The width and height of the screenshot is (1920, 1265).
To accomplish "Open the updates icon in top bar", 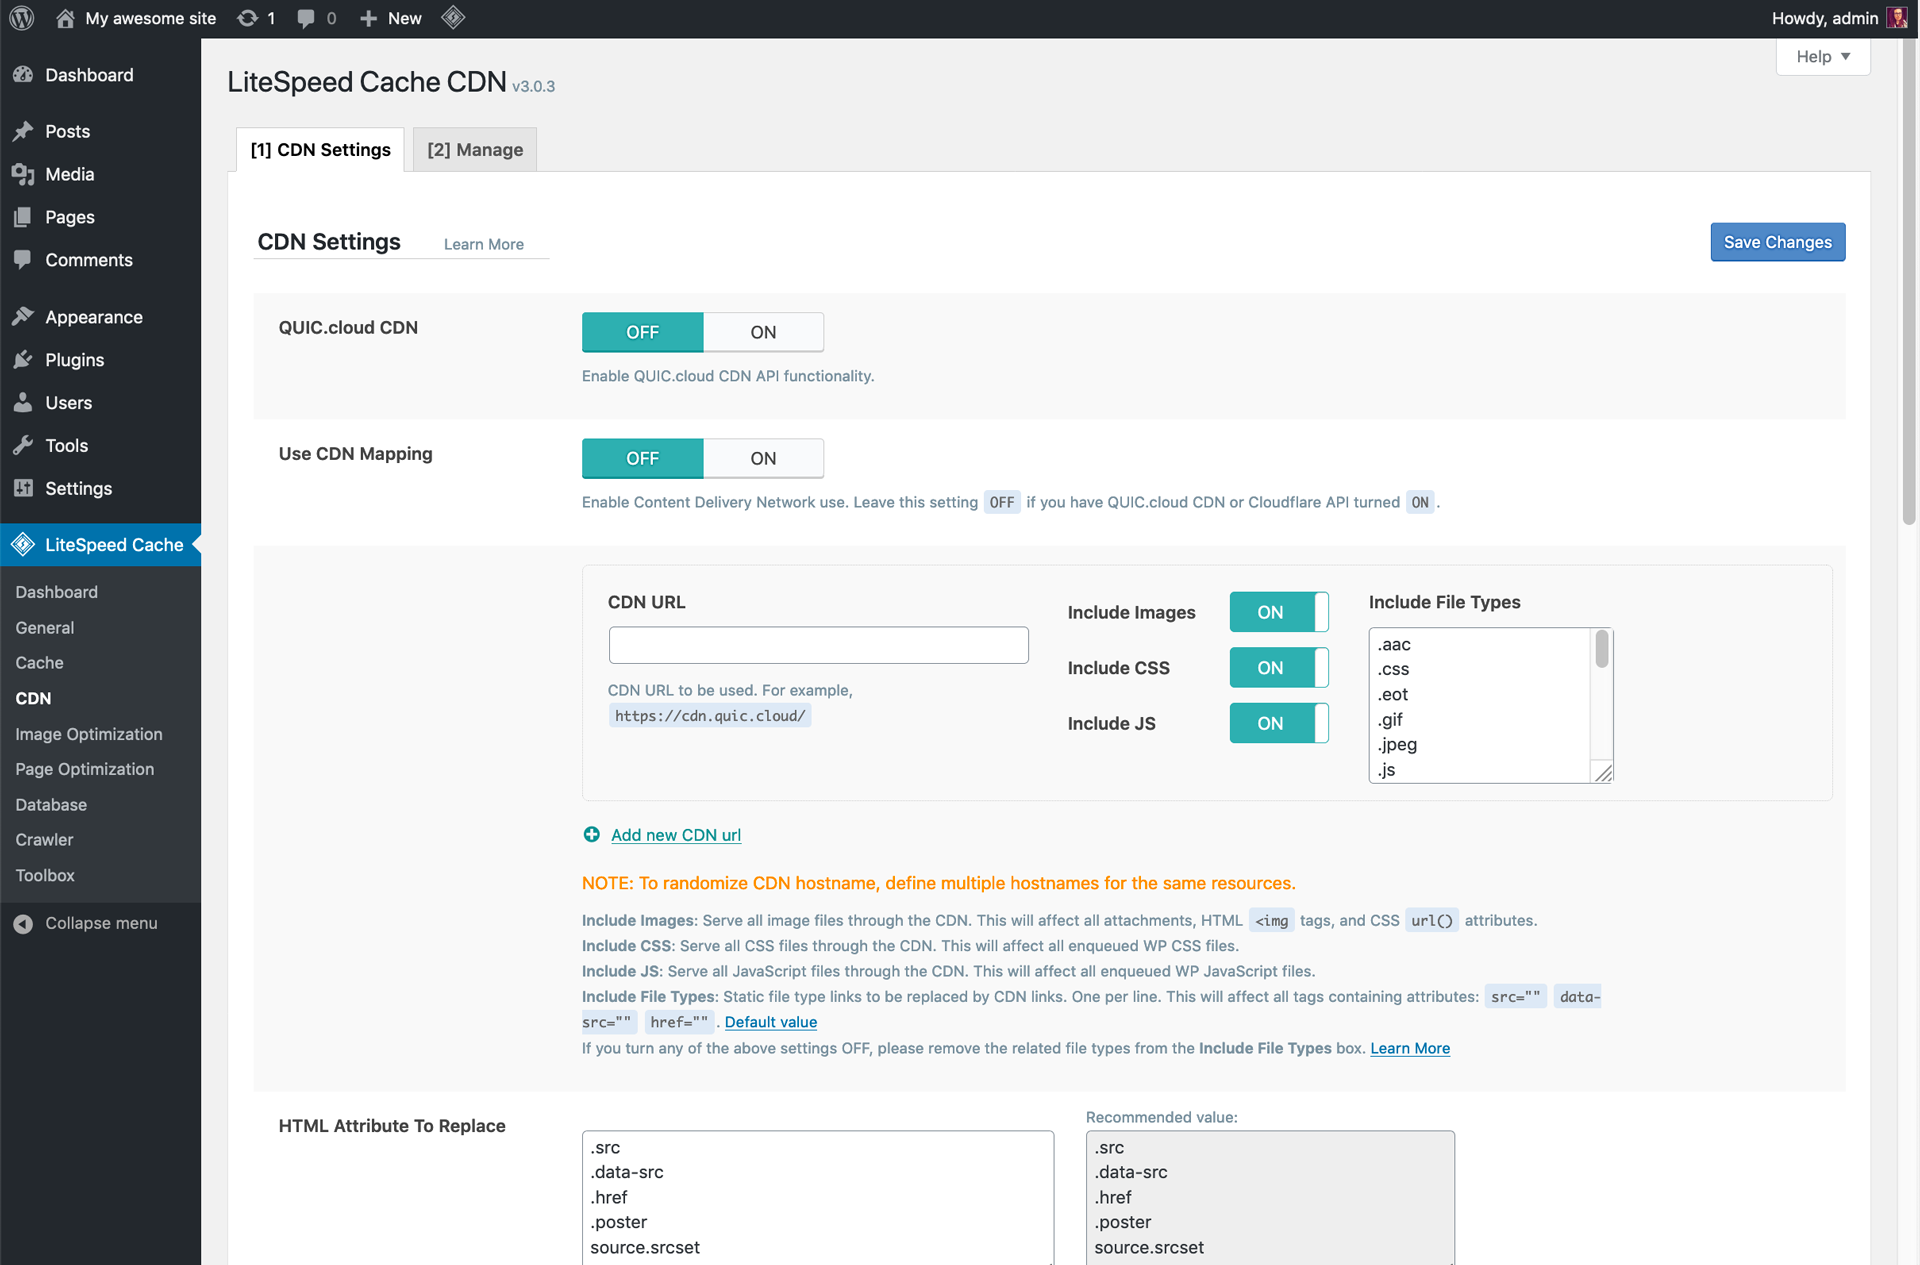I will tap(248, 18).
